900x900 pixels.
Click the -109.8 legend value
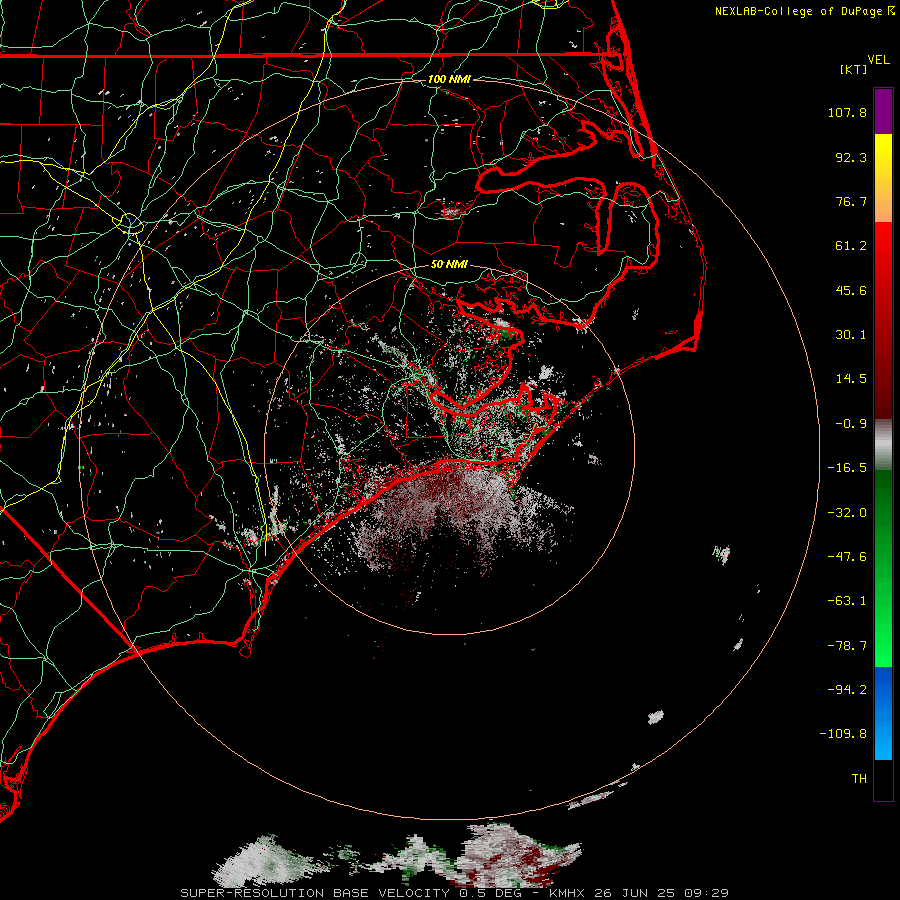[x=843, y=734]
